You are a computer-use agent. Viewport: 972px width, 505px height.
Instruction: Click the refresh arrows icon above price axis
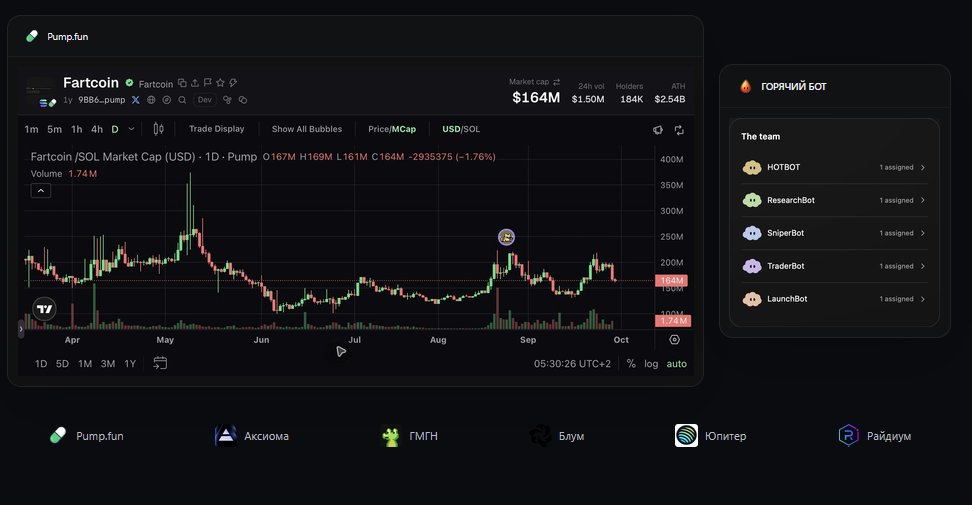point(679,130)
